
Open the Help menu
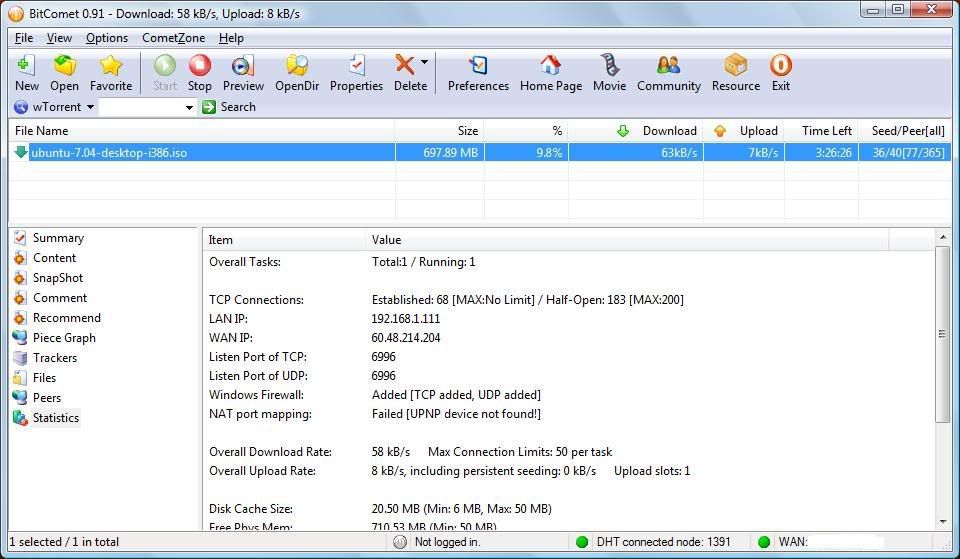[x=231, y=38]
